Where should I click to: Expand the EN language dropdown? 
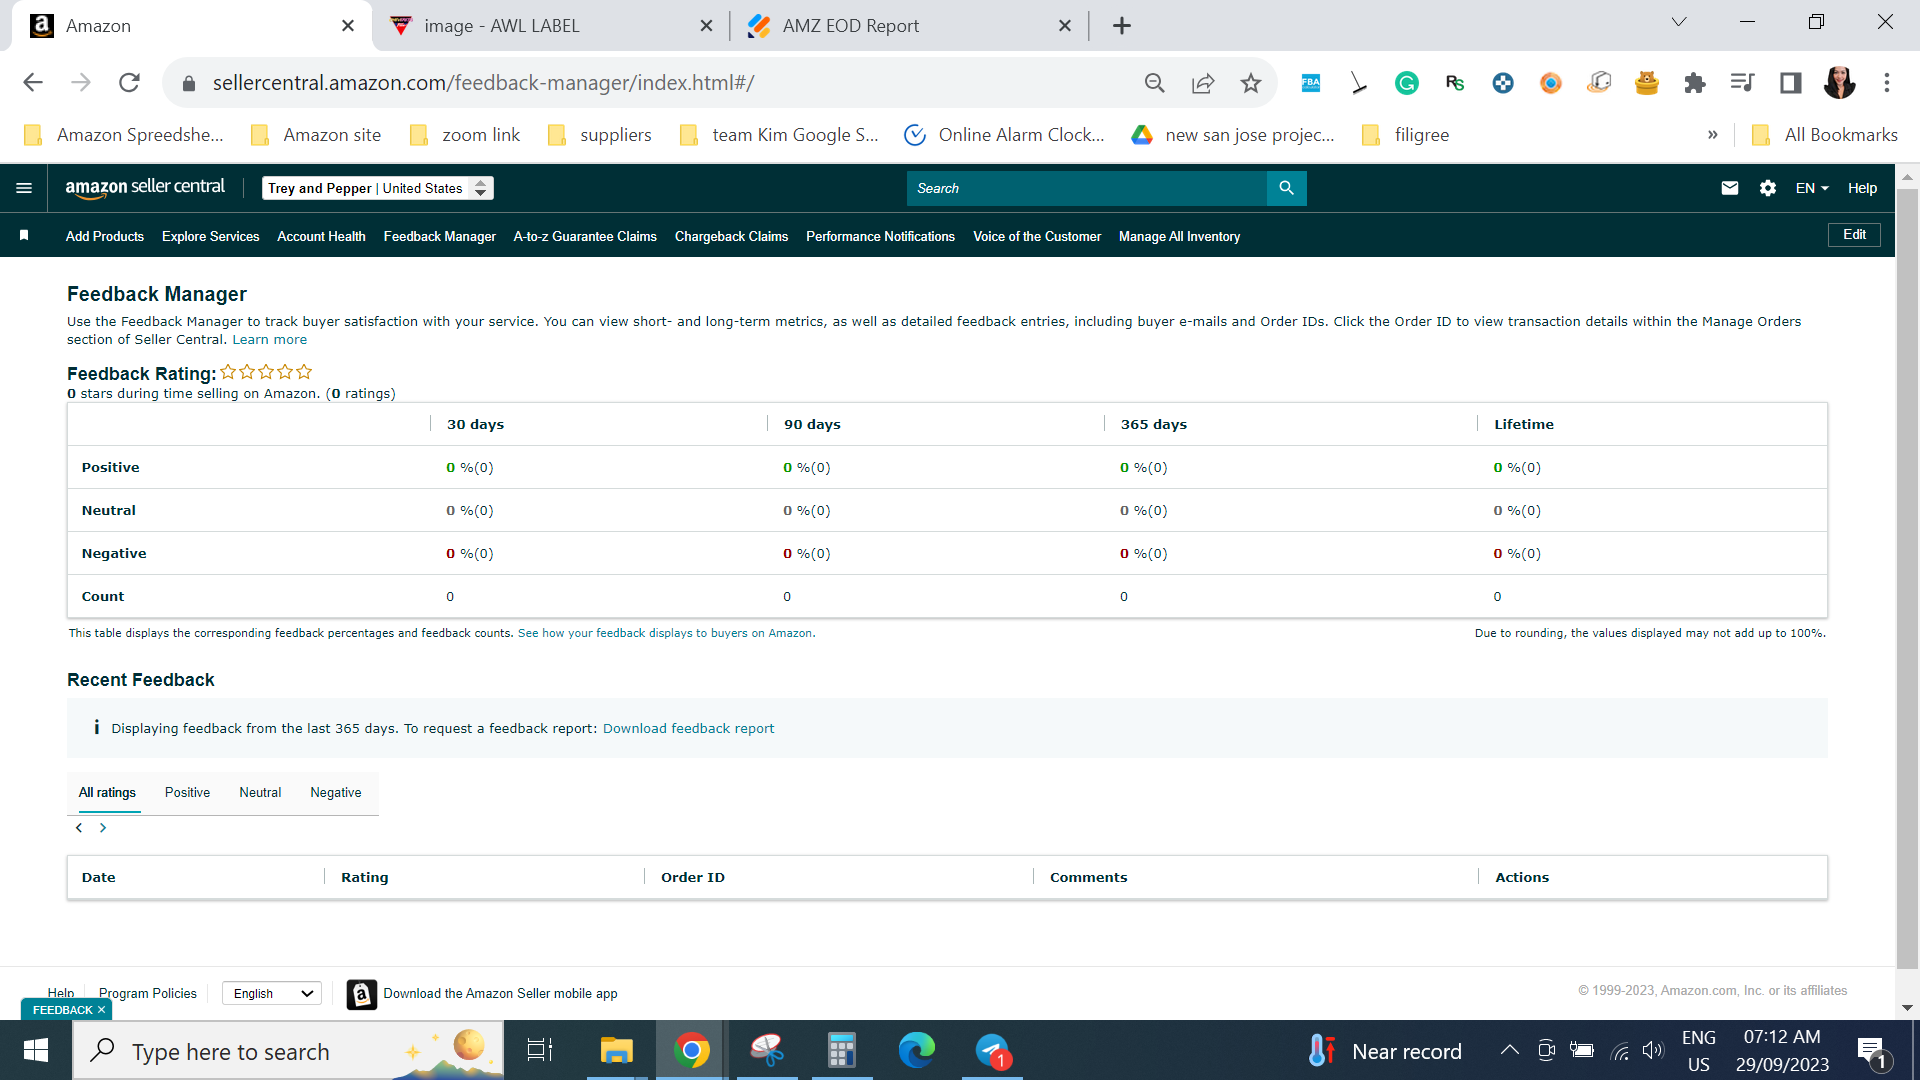1812,188
